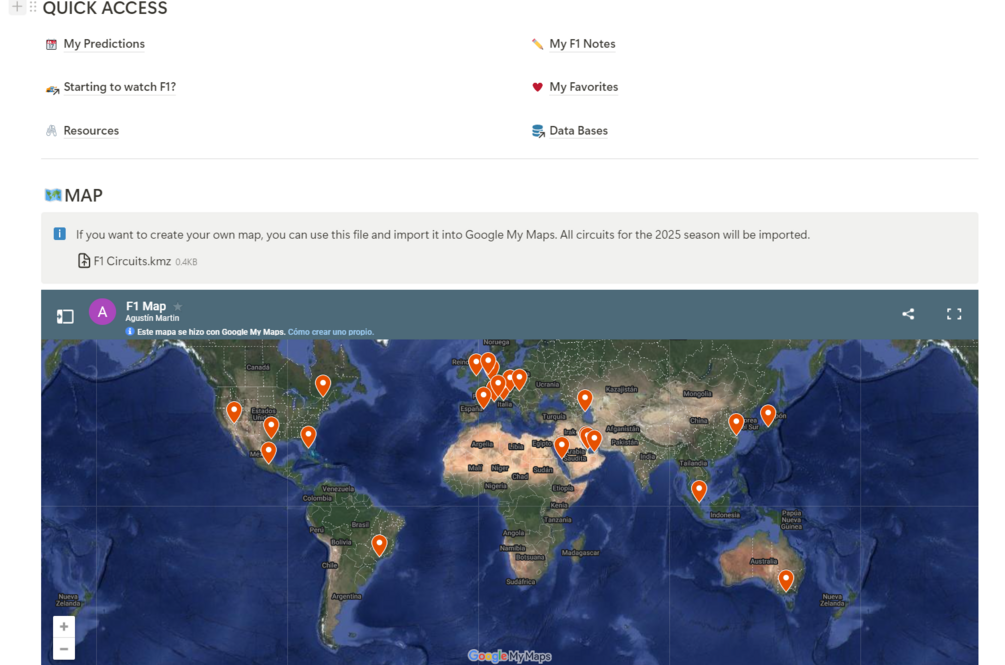Screen dimensions: 1005x665
Task: Open the Cómo crear uno propio link
Action: tap(331, 332)
